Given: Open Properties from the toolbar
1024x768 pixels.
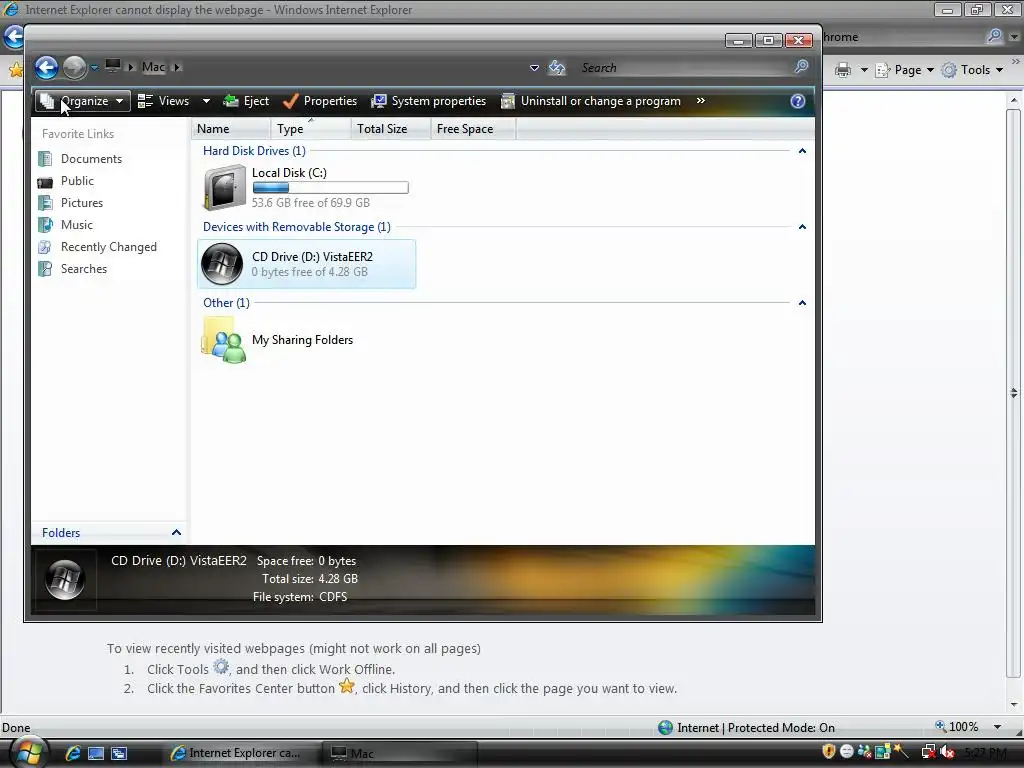Looking at the screenshot, I should 321,101.
